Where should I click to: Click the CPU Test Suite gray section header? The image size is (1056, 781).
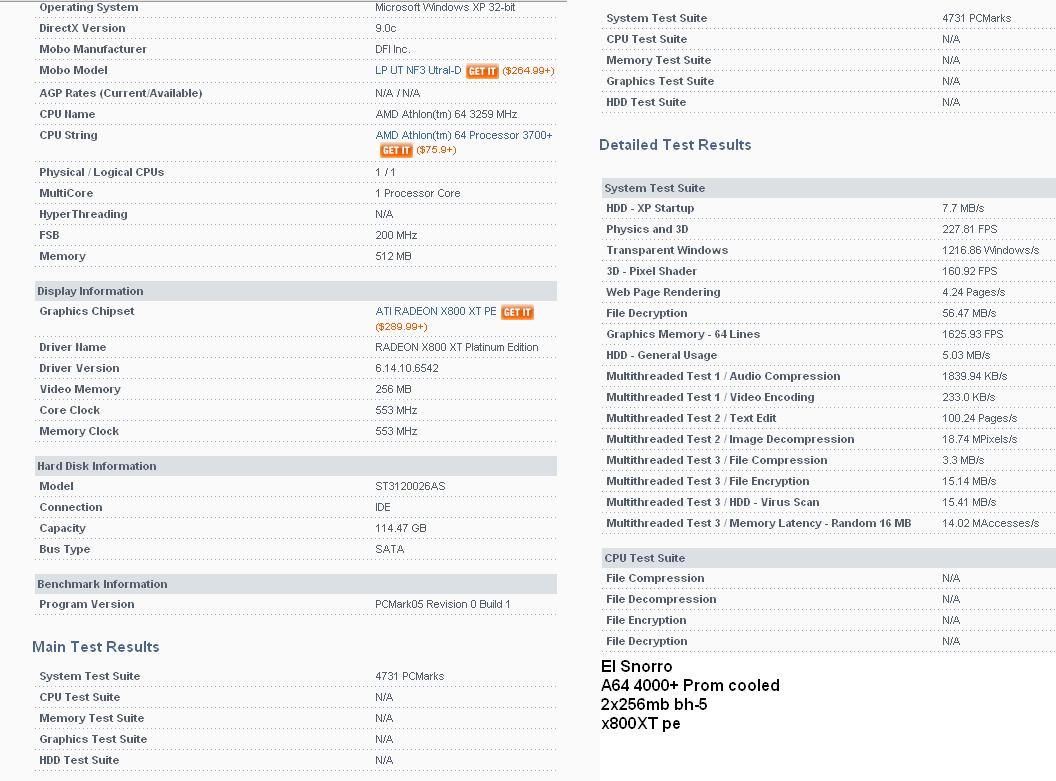tap(828, 557)
